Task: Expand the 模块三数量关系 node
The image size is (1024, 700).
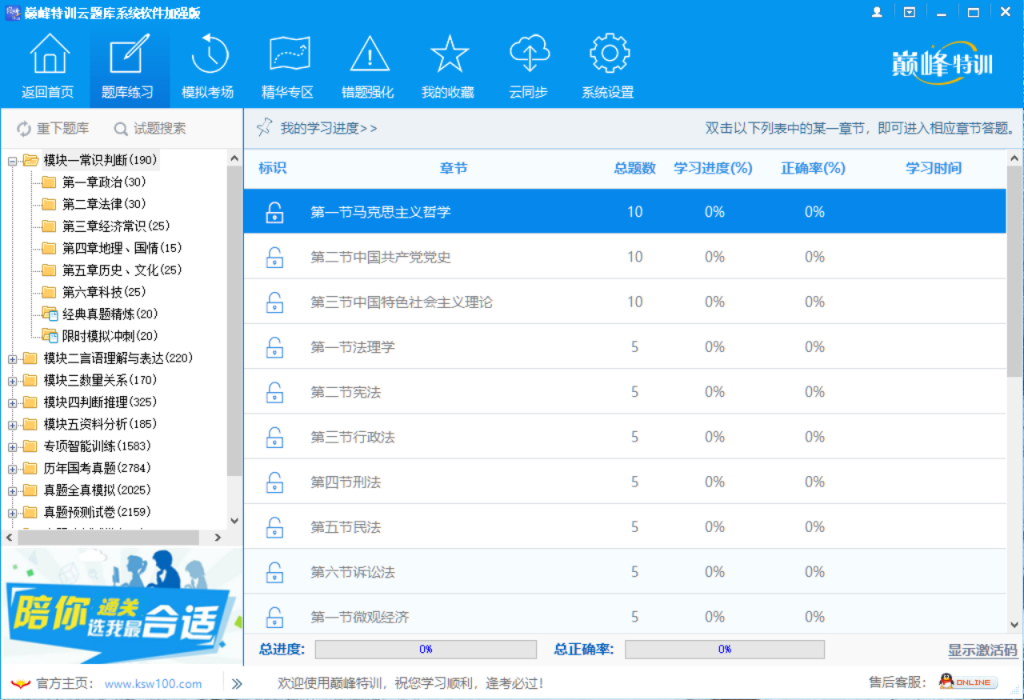Action: (x=12, y=381)
